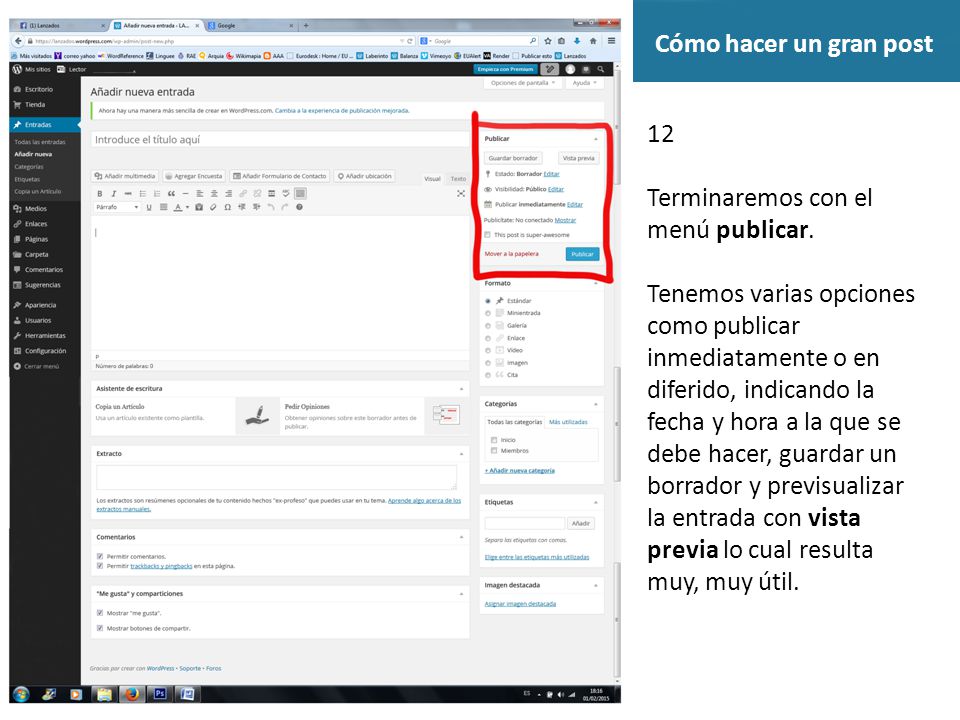
Task: Select the Minientrada post format
Action: [x=488, y=313]
